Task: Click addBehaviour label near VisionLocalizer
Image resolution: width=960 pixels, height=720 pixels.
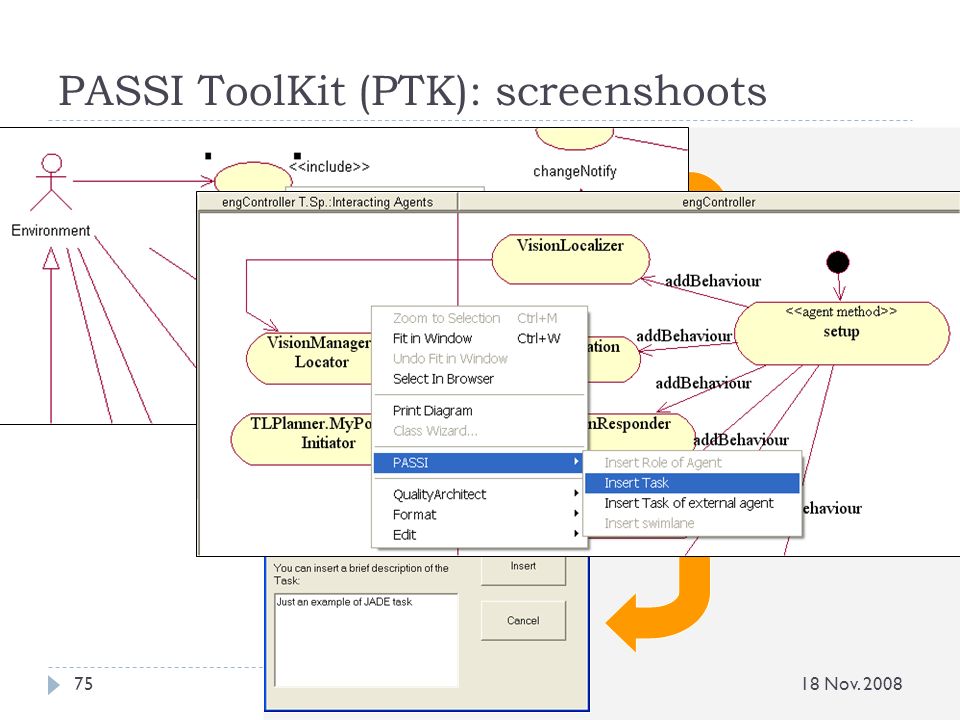Action: tap(713, 281)
